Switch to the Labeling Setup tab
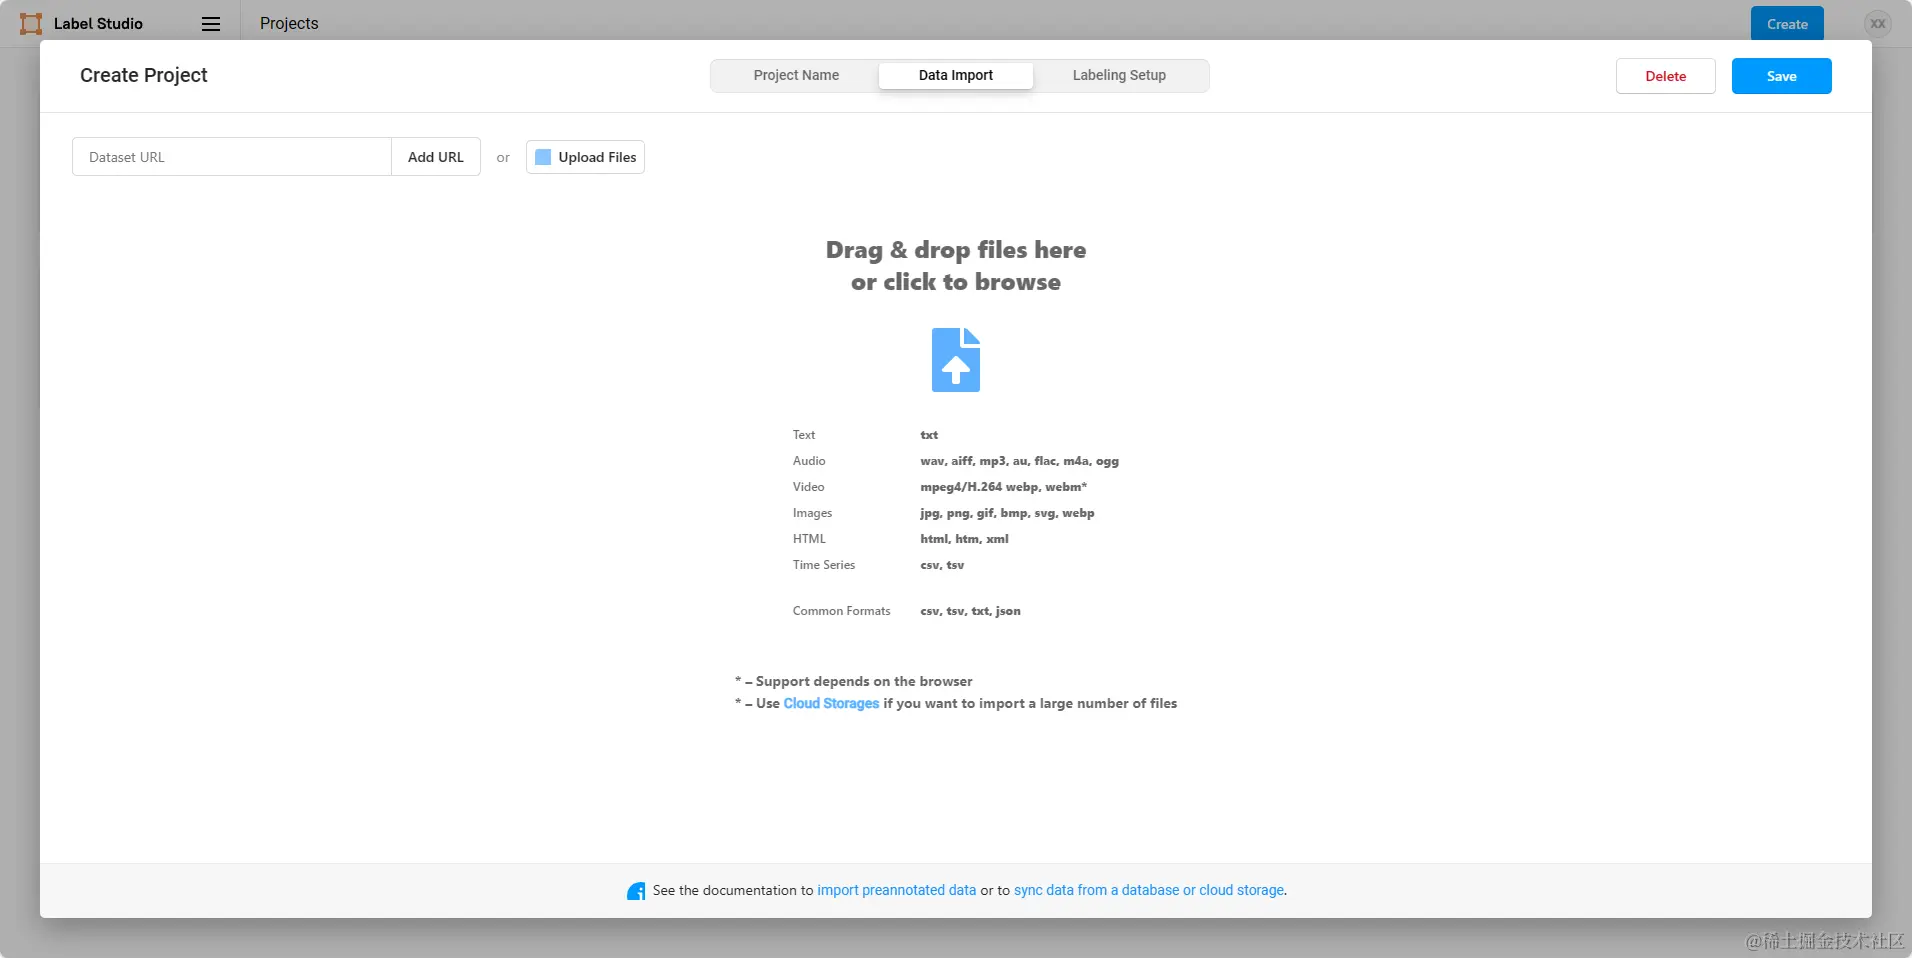 tap(1119, 75)
